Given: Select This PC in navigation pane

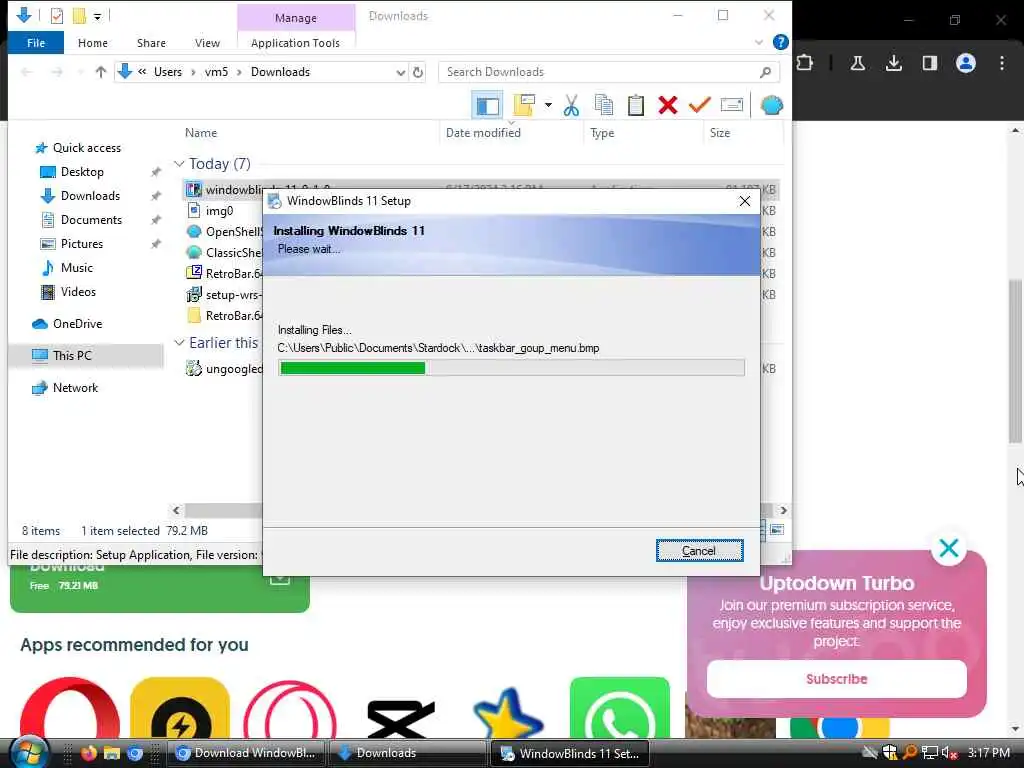Looking at the screenshot, I should click(72, 356).
